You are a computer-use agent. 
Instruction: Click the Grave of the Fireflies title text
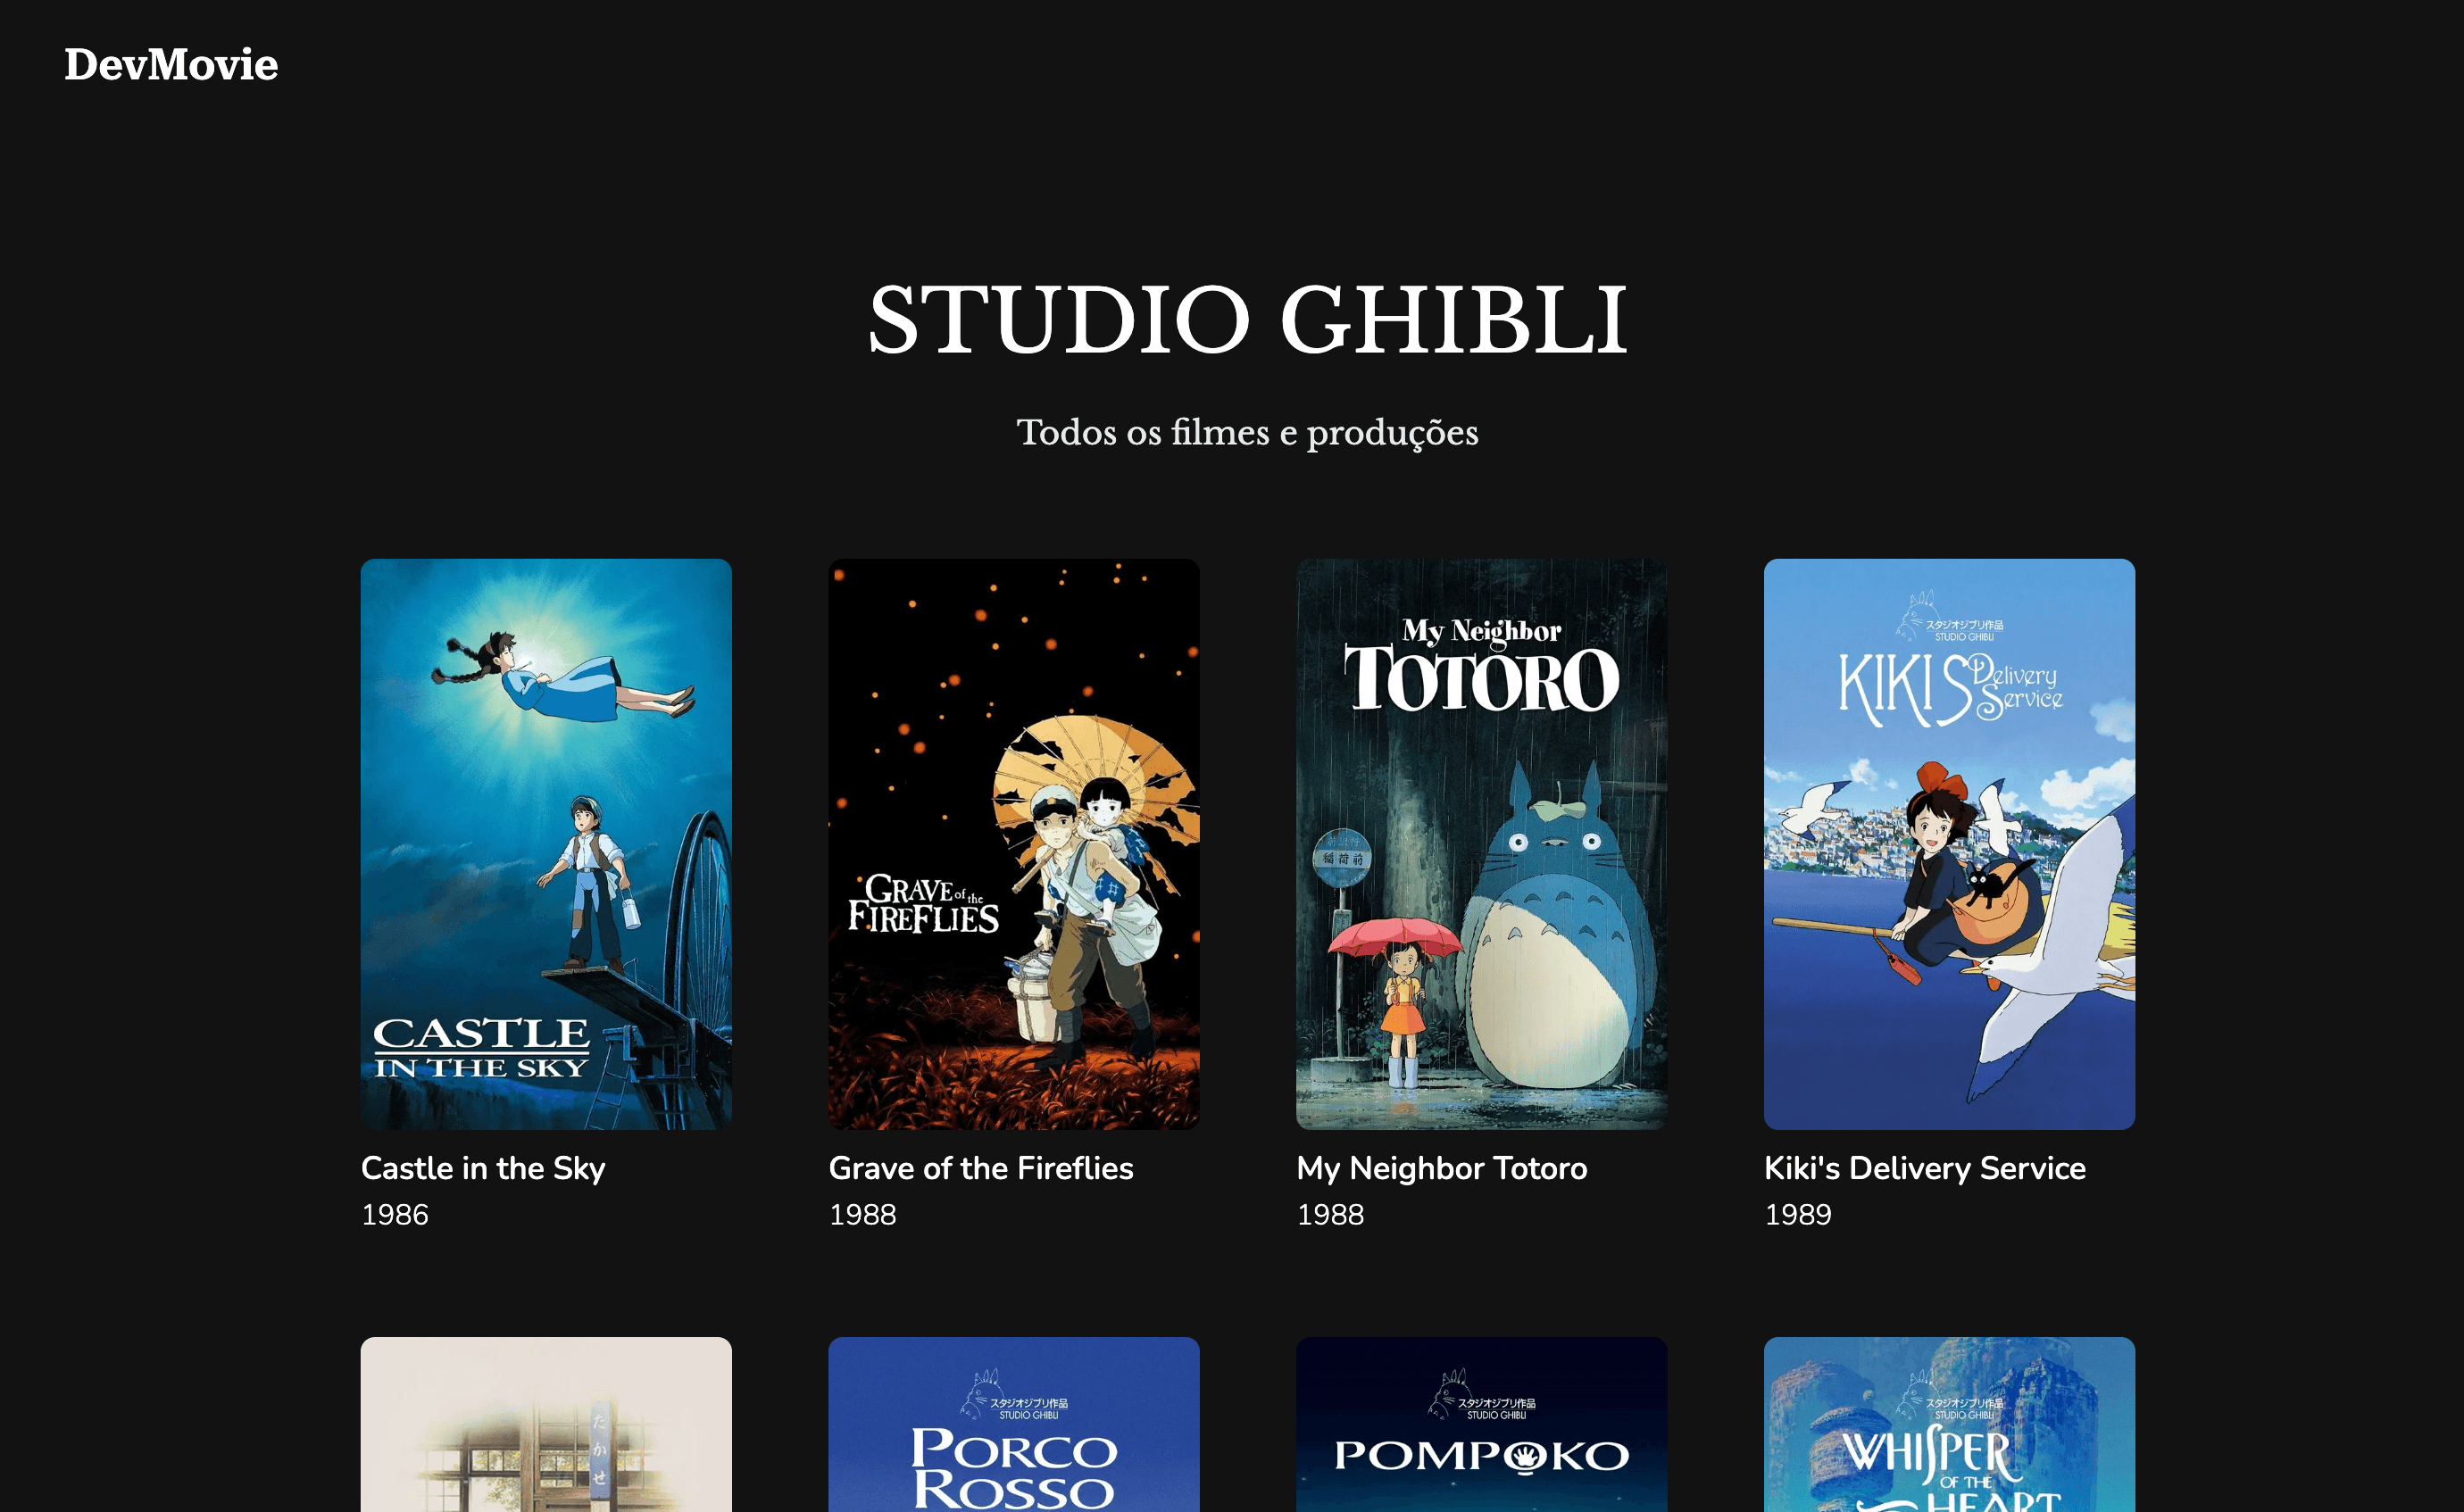tap(981, 1169)
